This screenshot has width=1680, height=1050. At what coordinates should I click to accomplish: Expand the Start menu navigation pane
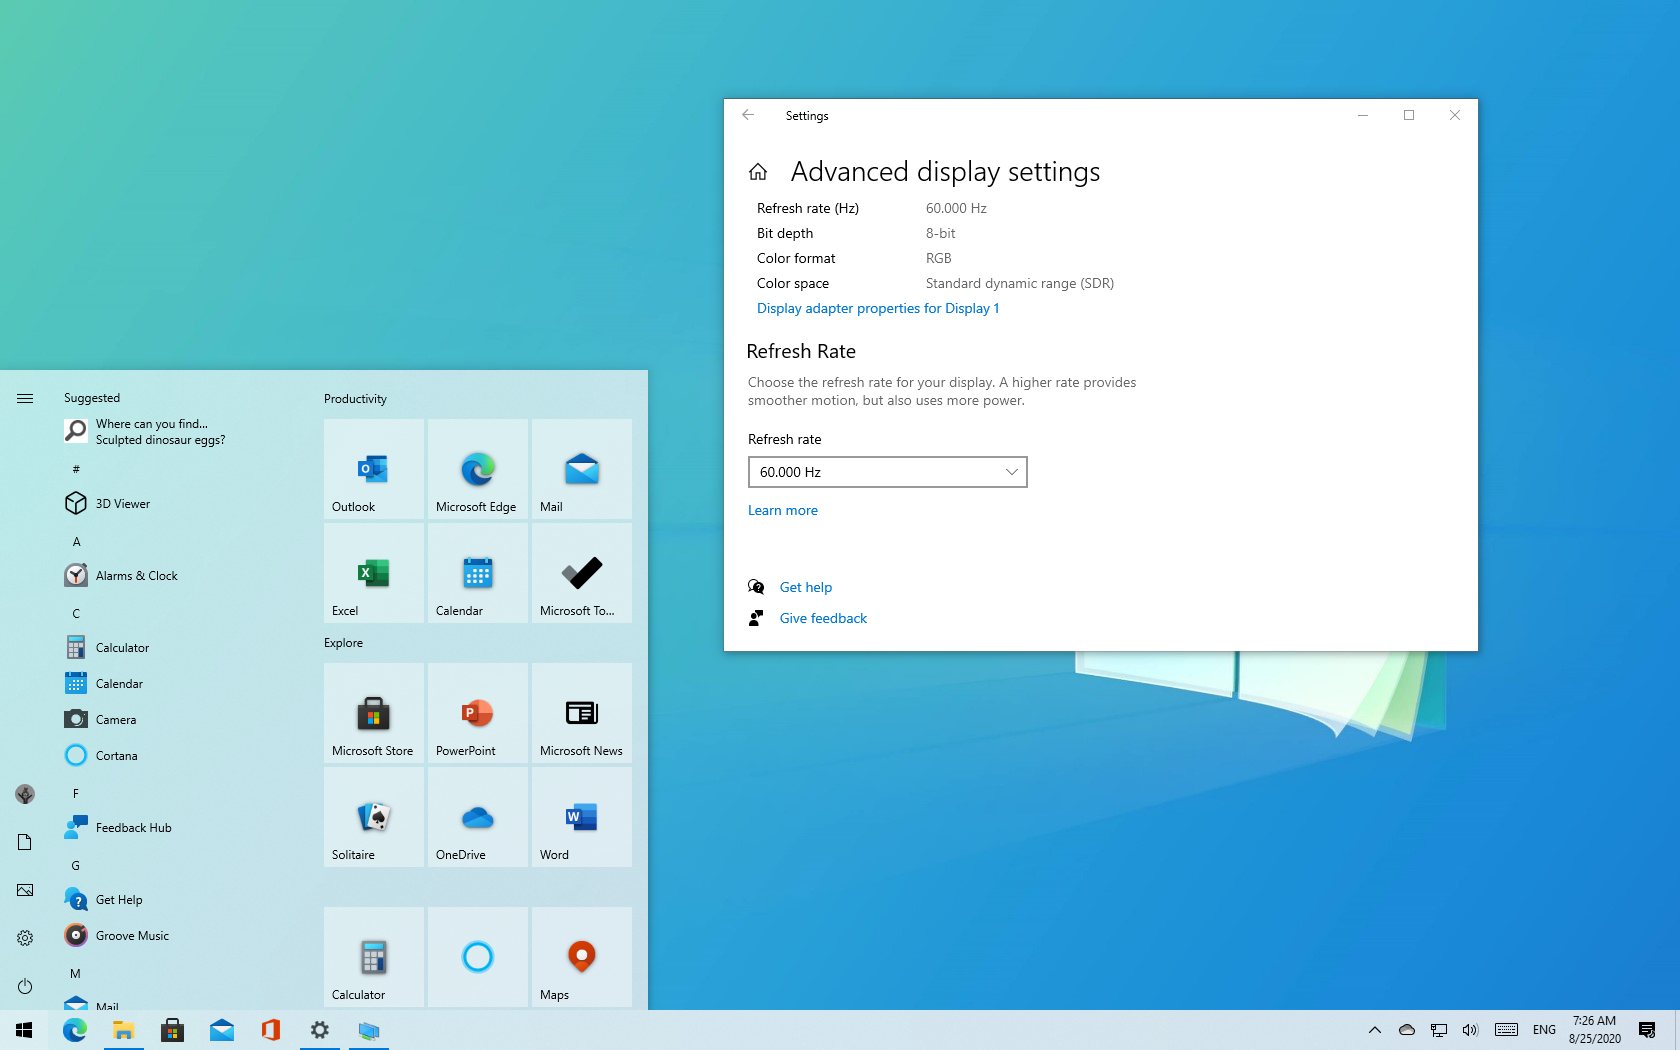[x=24, y=397]
